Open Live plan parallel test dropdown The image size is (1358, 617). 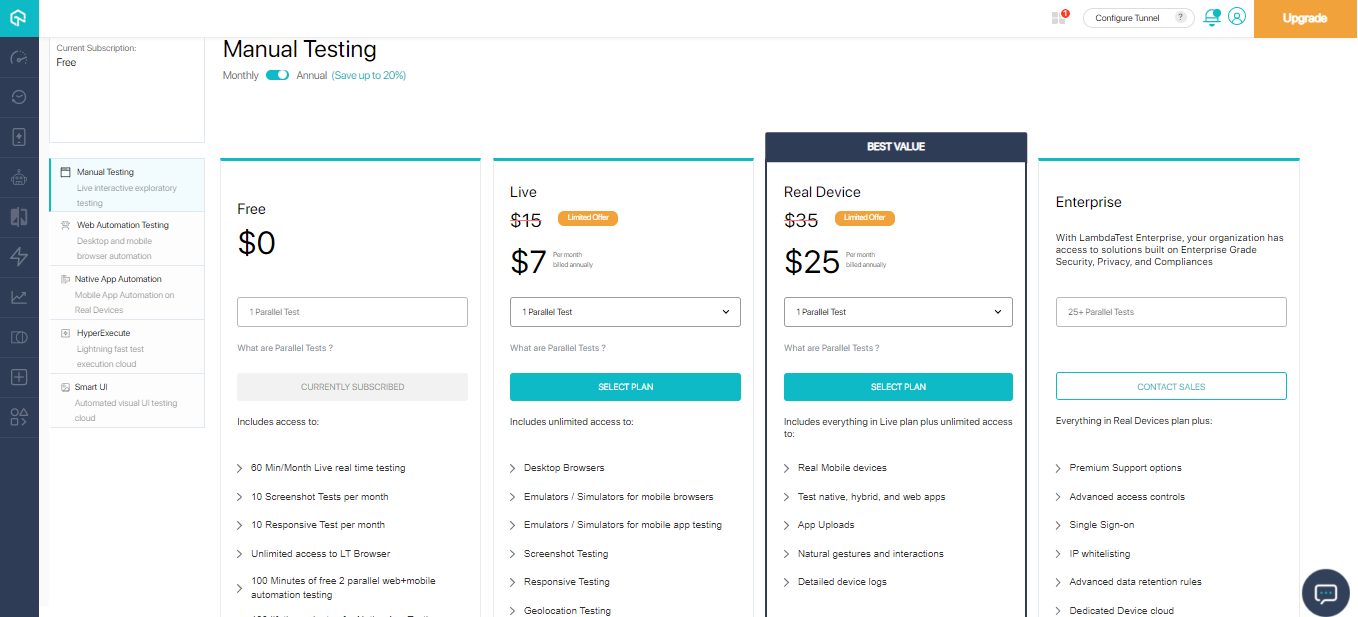click(625, 312)
